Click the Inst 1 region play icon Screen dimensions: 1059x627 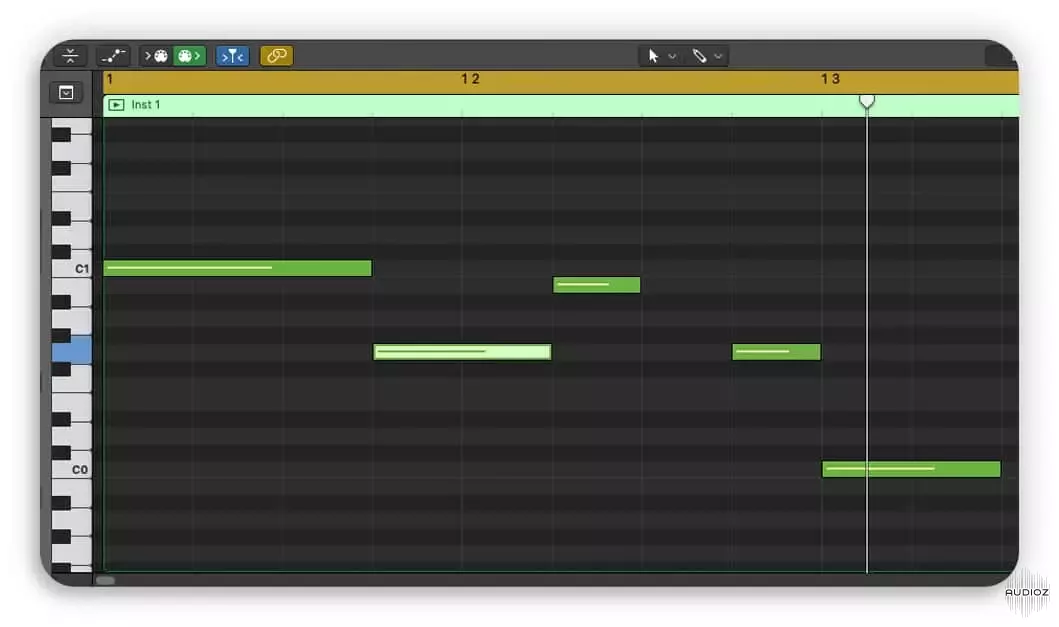point(116,105)
